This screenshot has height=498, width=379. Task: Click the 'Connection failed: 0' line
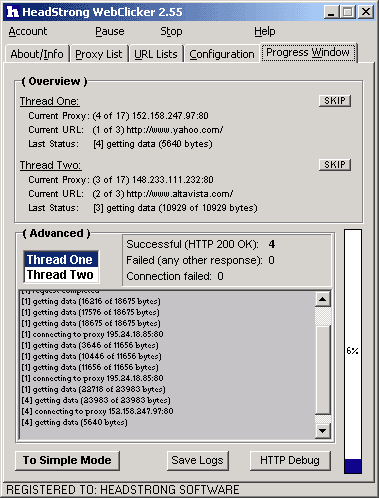tap(175, 276)
